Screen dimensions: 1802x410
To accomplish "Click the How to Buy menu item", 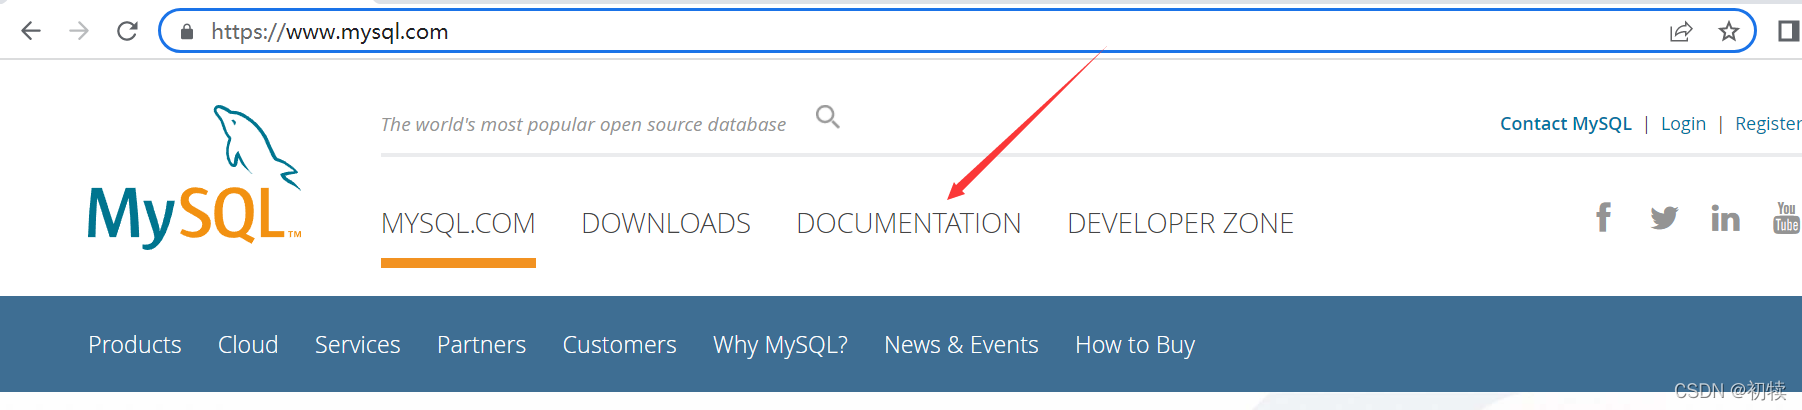I will pyautogui.click(x=1135, y=345).
